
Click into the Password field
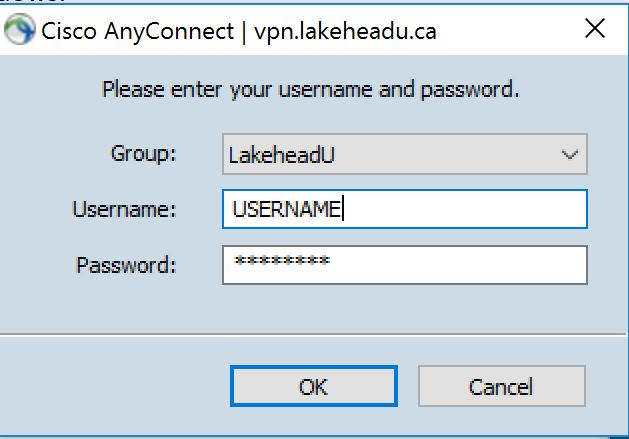click(x=404, y=265)
